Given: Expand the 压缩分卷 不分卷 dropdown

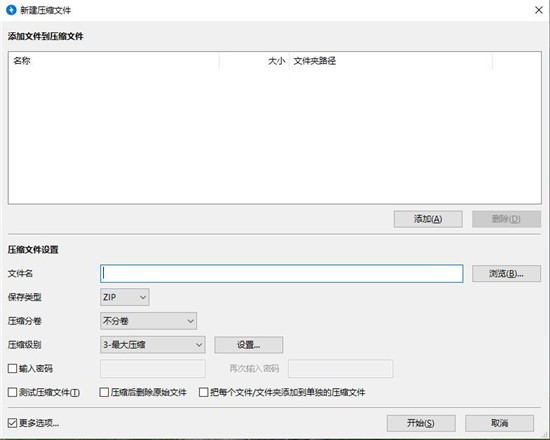Looking at the screenshot, I should click(148, 321).
